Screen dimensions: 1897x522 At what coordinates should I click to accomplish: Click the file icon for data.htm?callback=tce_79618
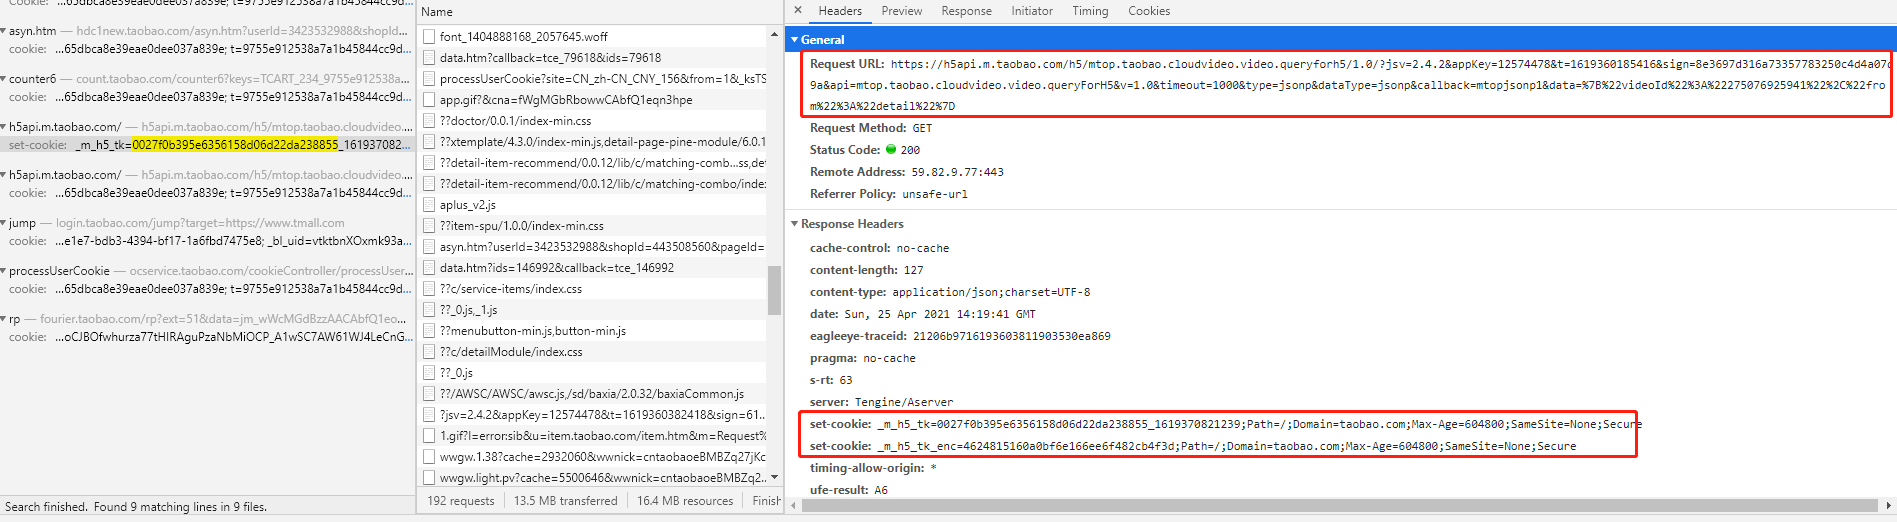[429, 57]
